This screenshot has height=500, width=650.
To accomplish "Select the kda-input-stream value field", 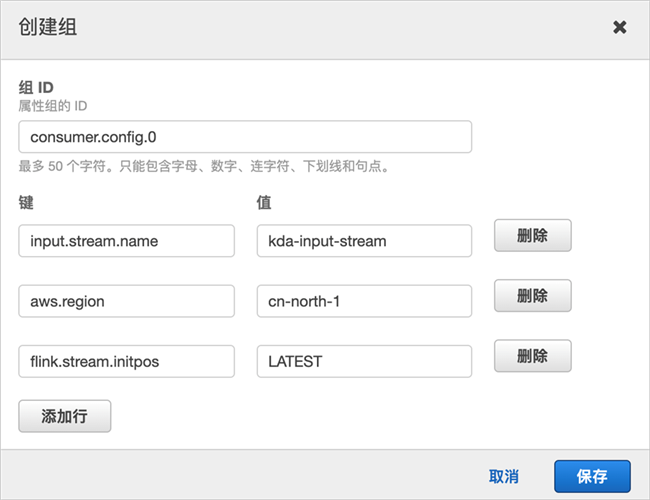I will [364, 241].
